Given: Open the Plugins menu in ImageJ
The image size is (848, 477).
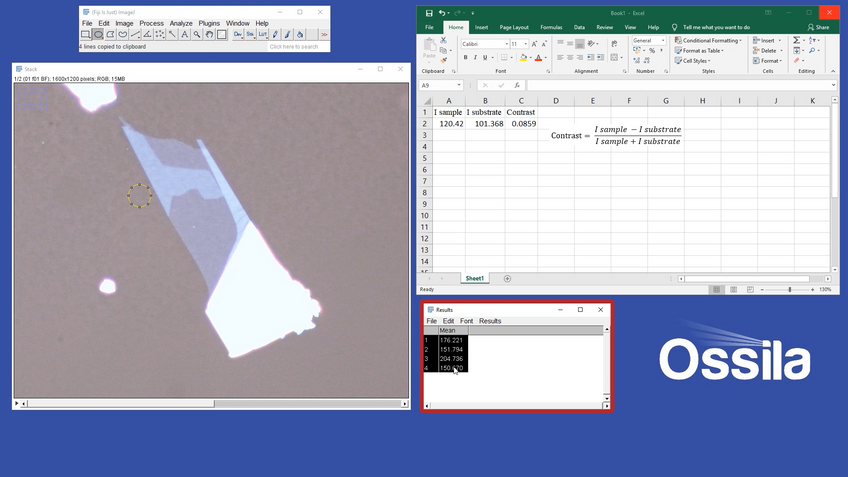Looking at the screenshot, I should (209, 23).
